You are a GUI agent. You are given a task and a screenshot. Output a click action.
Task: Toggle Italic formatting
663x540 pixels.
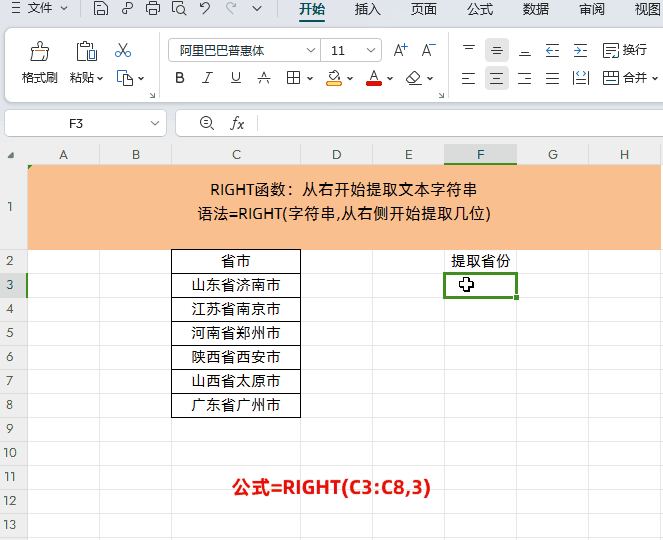(x=207, y=78)
